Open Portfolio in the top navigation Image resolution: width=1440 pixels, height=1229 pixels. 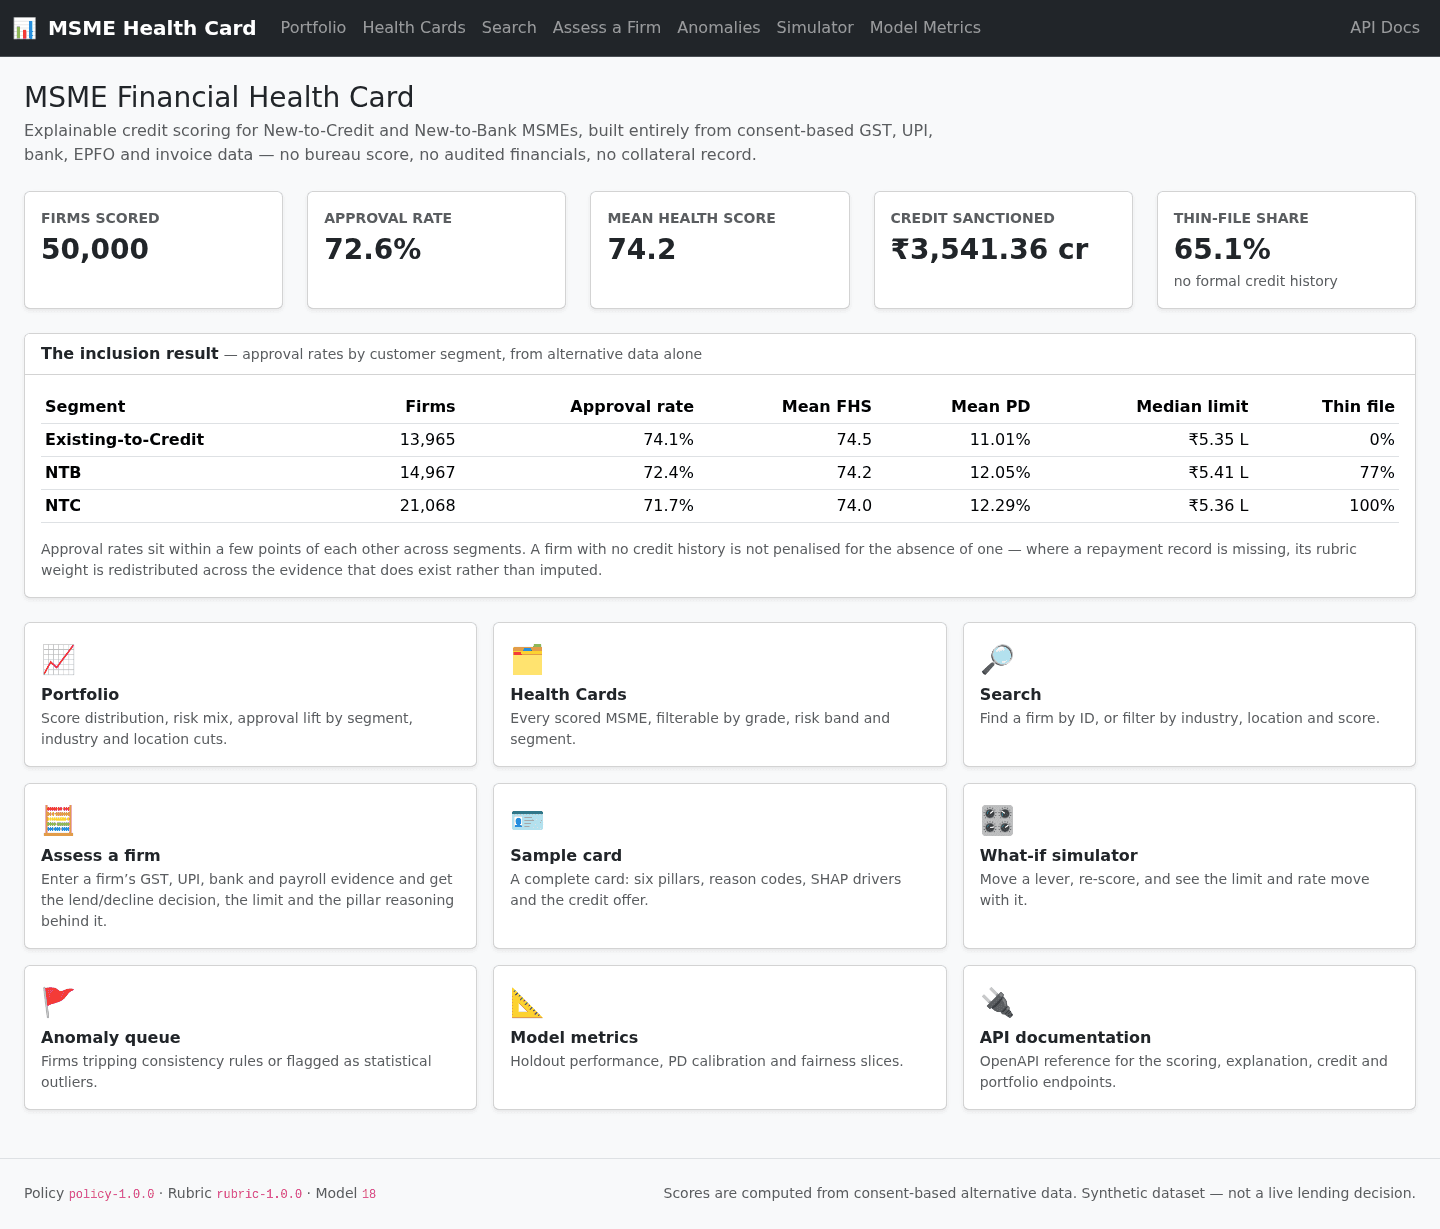click(313, 28)
